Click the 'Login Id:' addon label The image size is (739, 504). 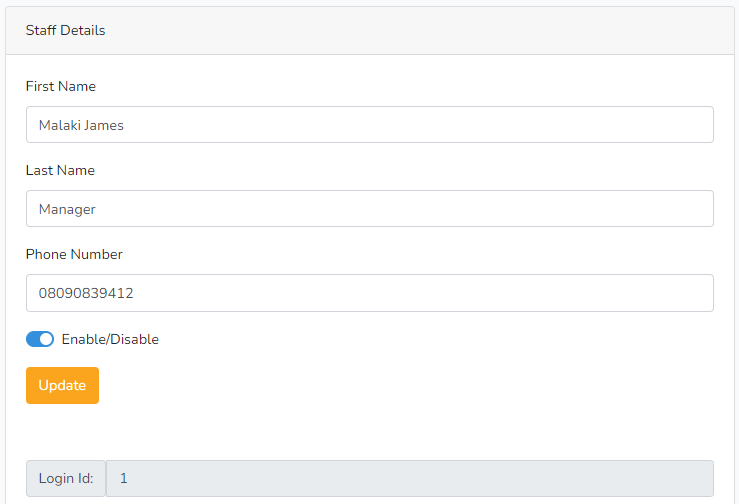(66, 478)
